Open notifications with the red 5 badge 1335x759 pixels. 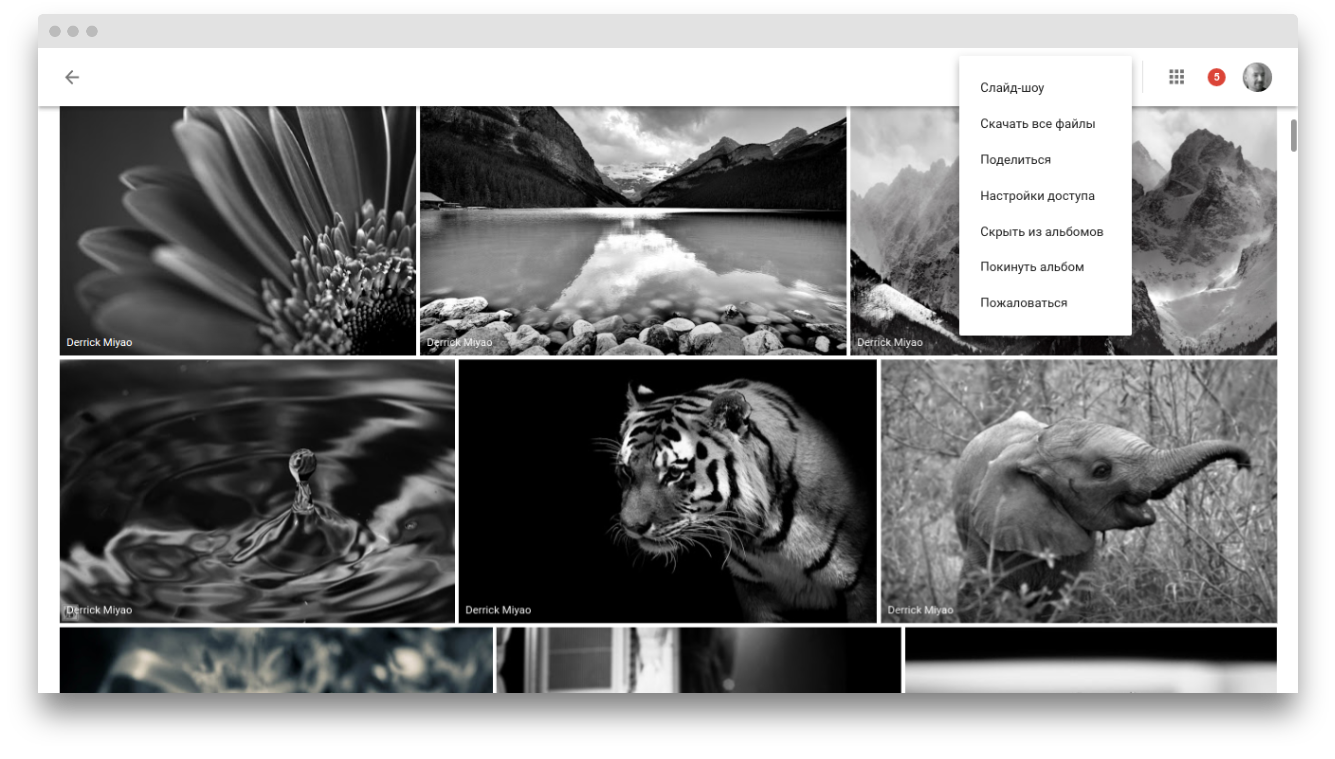(x=1216, y=77)
